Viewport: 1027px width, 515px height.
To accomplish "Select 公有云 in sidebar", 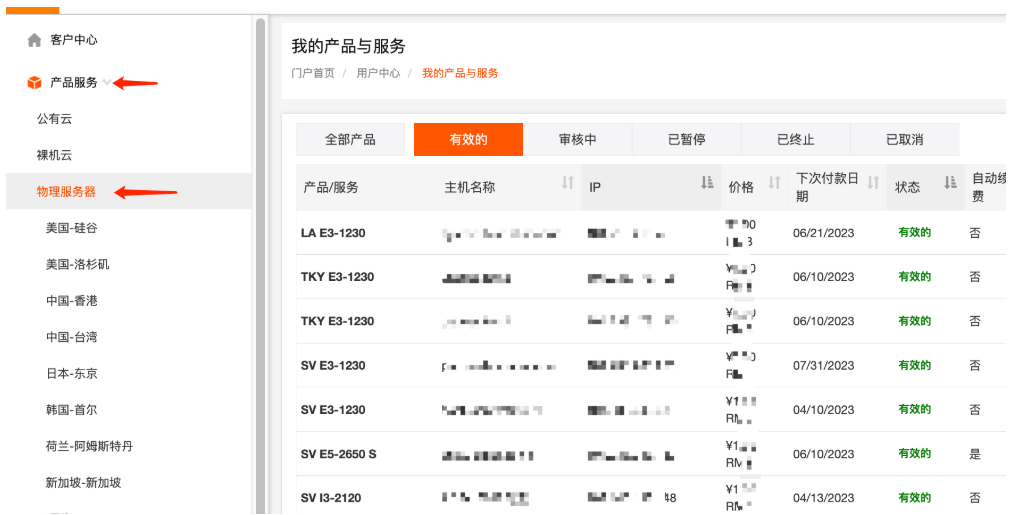I will [54, 119].
